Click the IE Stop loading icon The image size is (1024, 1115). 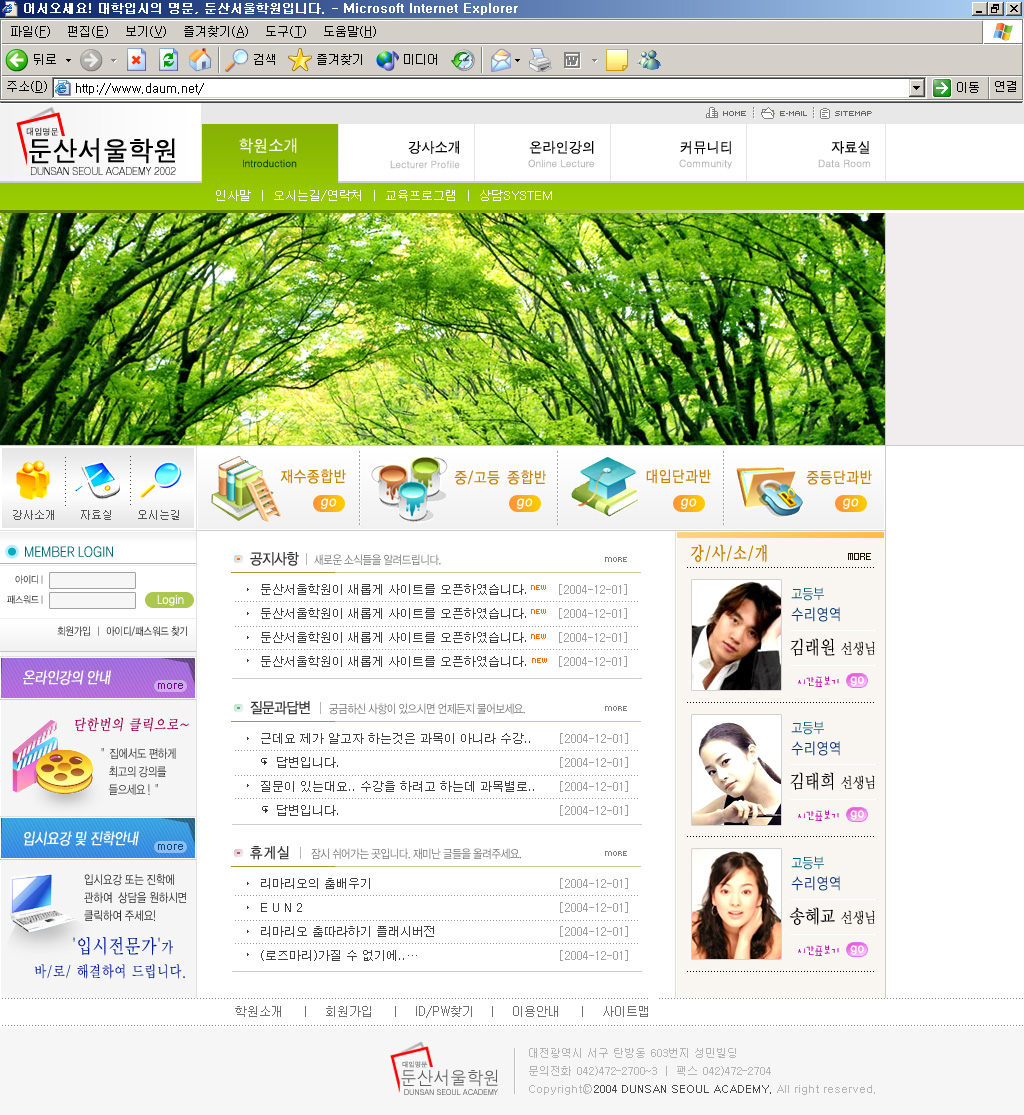[136, 60]
